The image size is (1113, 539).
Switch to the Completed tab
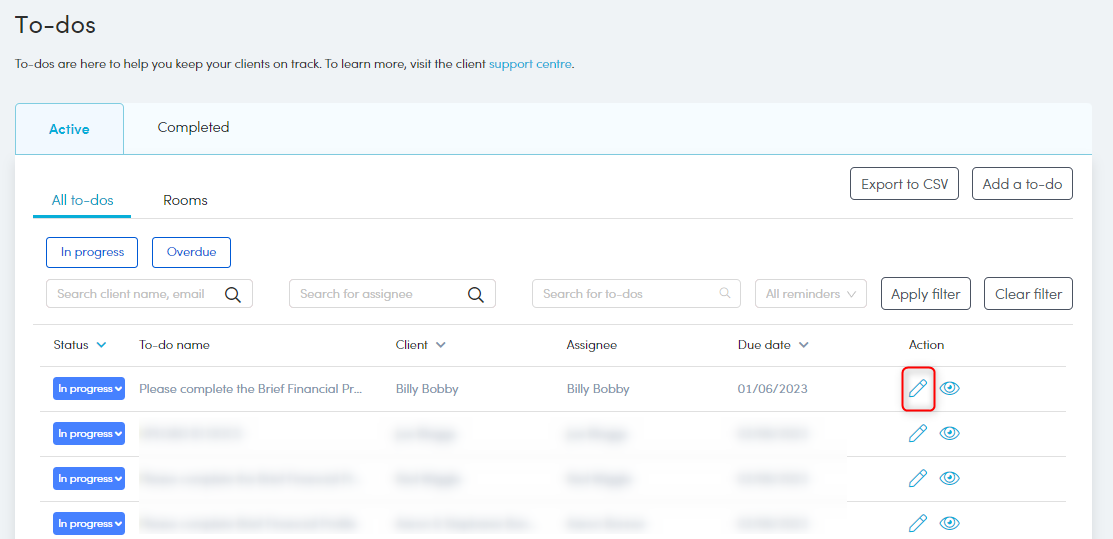(x=193, y=127)
